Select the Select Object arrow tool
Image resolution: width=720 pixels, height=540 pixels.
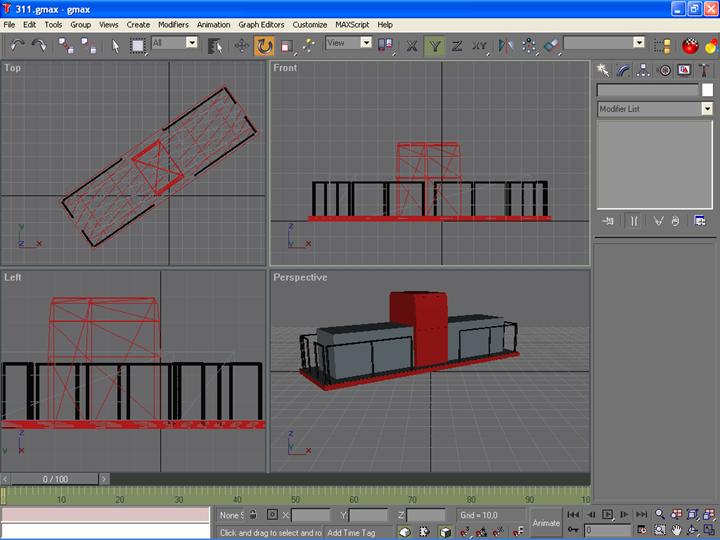click(115, 45)
